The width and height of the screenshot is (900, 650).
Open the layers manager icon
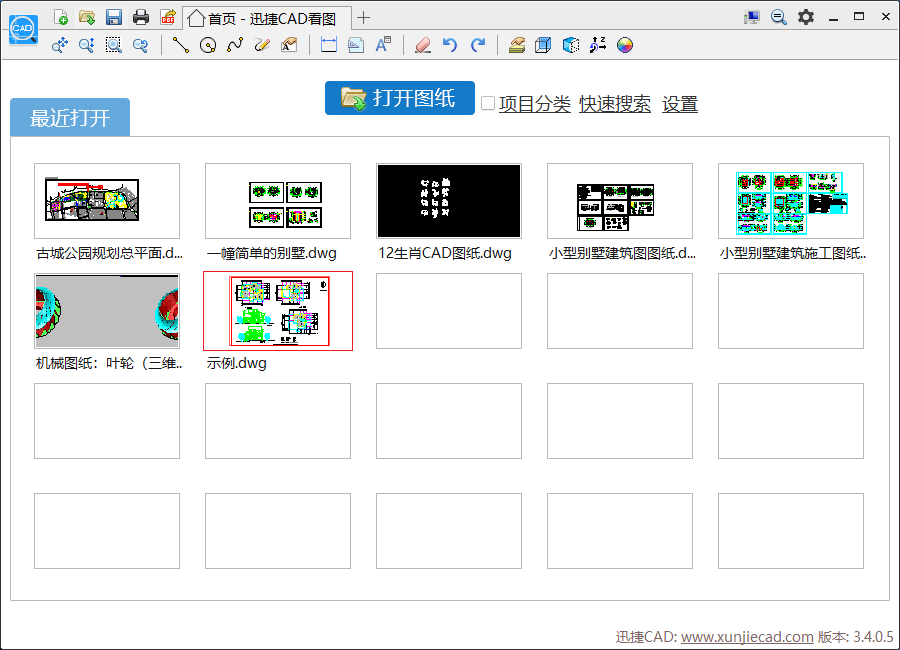[x=517, y=45]
